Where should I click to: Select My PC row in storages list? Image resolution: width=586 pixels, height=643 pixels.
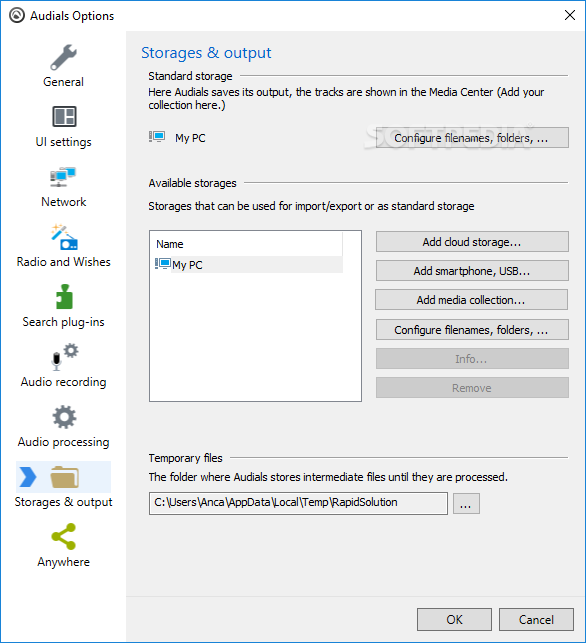(248, 264)
